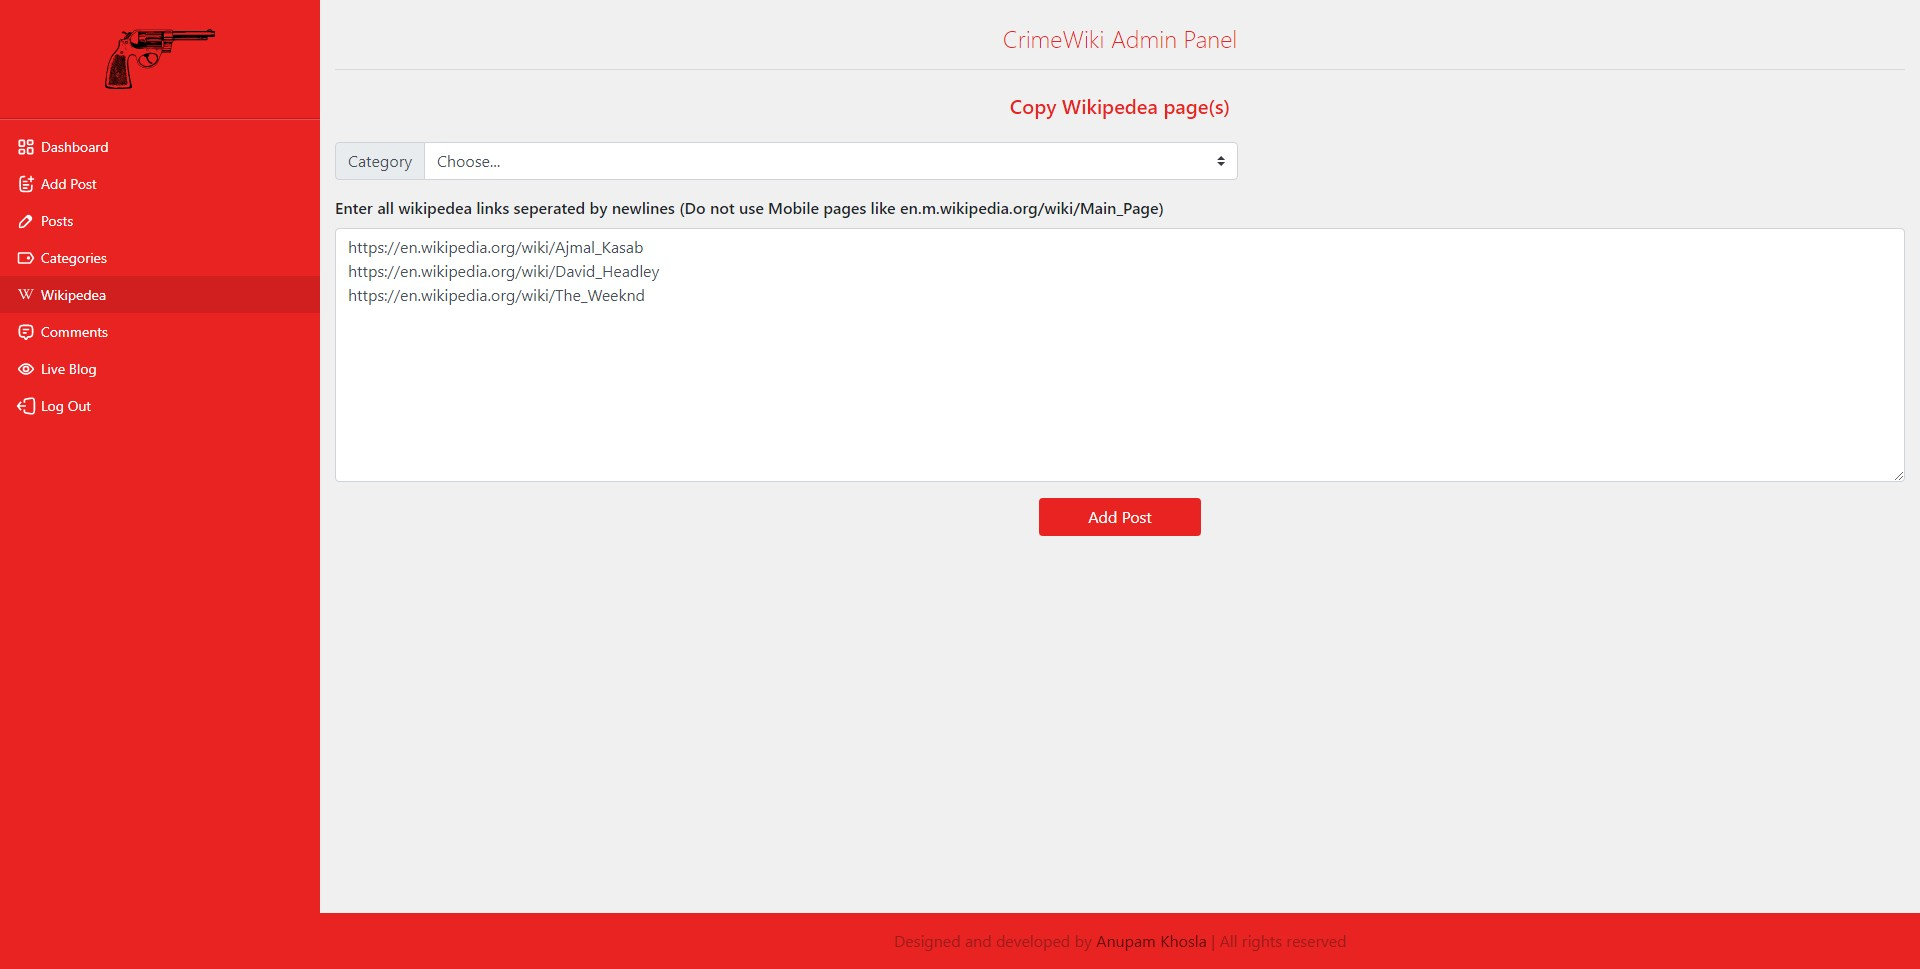Click inside the Wikipedia links text area
The image size is (1920, 969).
(1119, 380)
